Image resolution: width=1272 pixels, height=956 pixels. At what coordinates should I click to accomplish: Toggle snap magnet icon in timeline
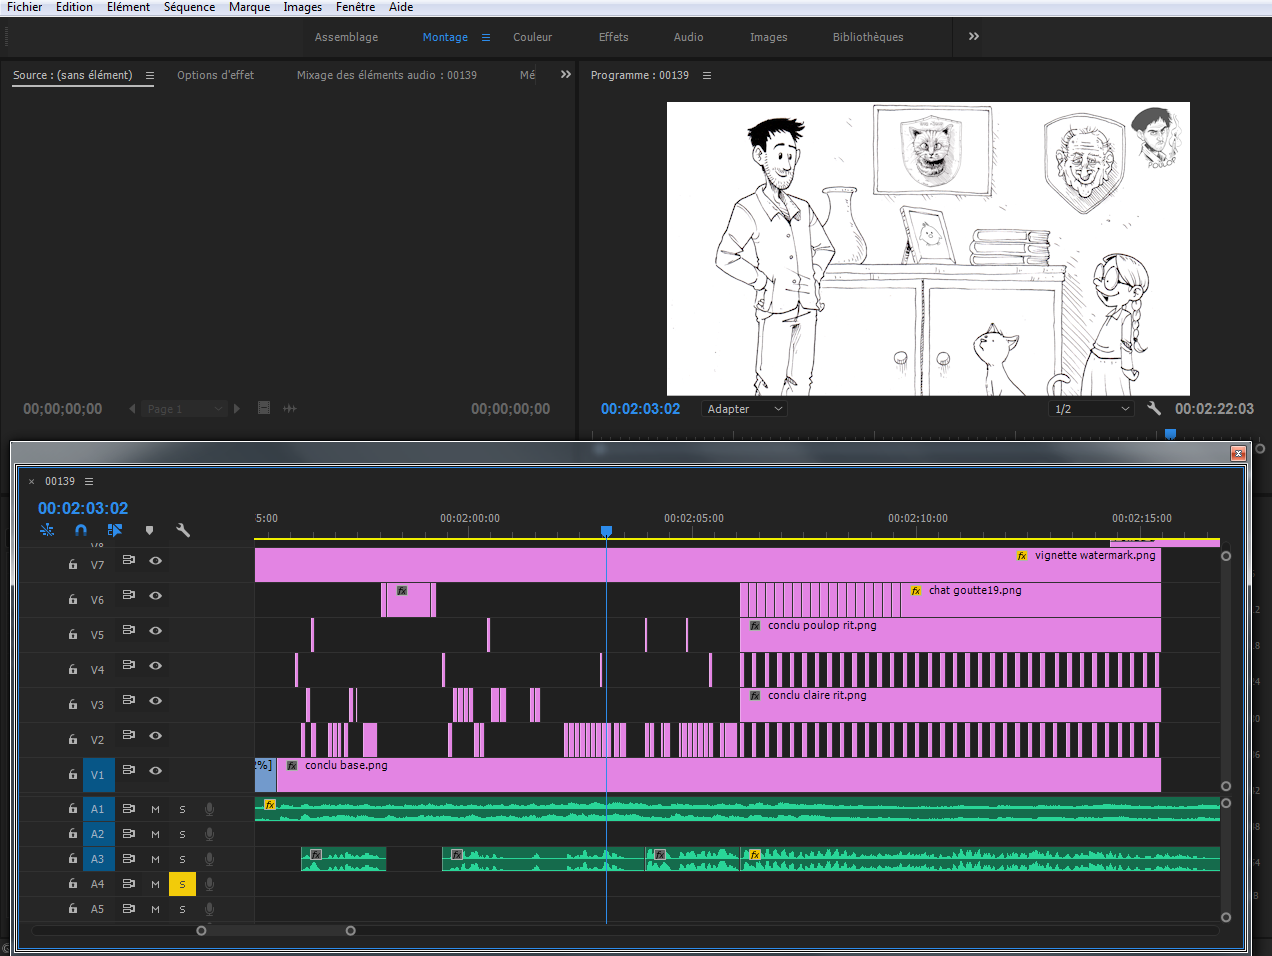click(81, 530)
